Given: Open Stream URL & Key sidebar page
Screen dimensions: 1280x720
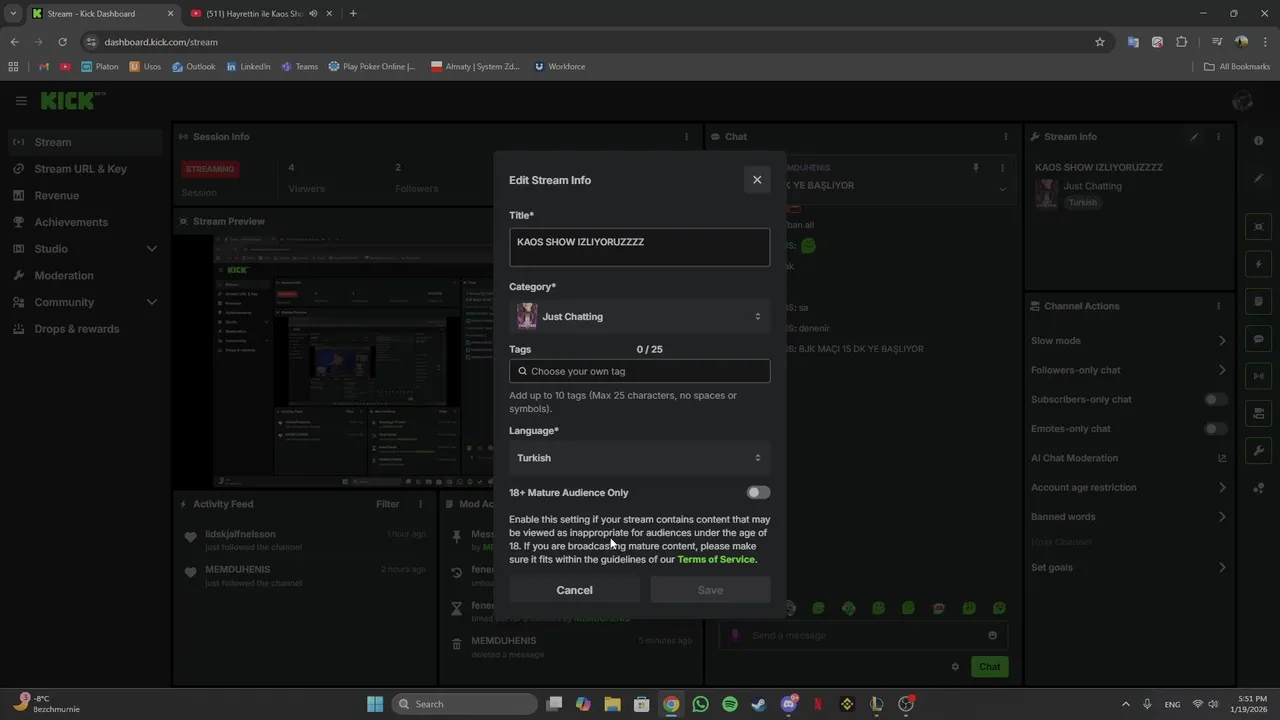Looking at the screenshot, I should [84, 169].
